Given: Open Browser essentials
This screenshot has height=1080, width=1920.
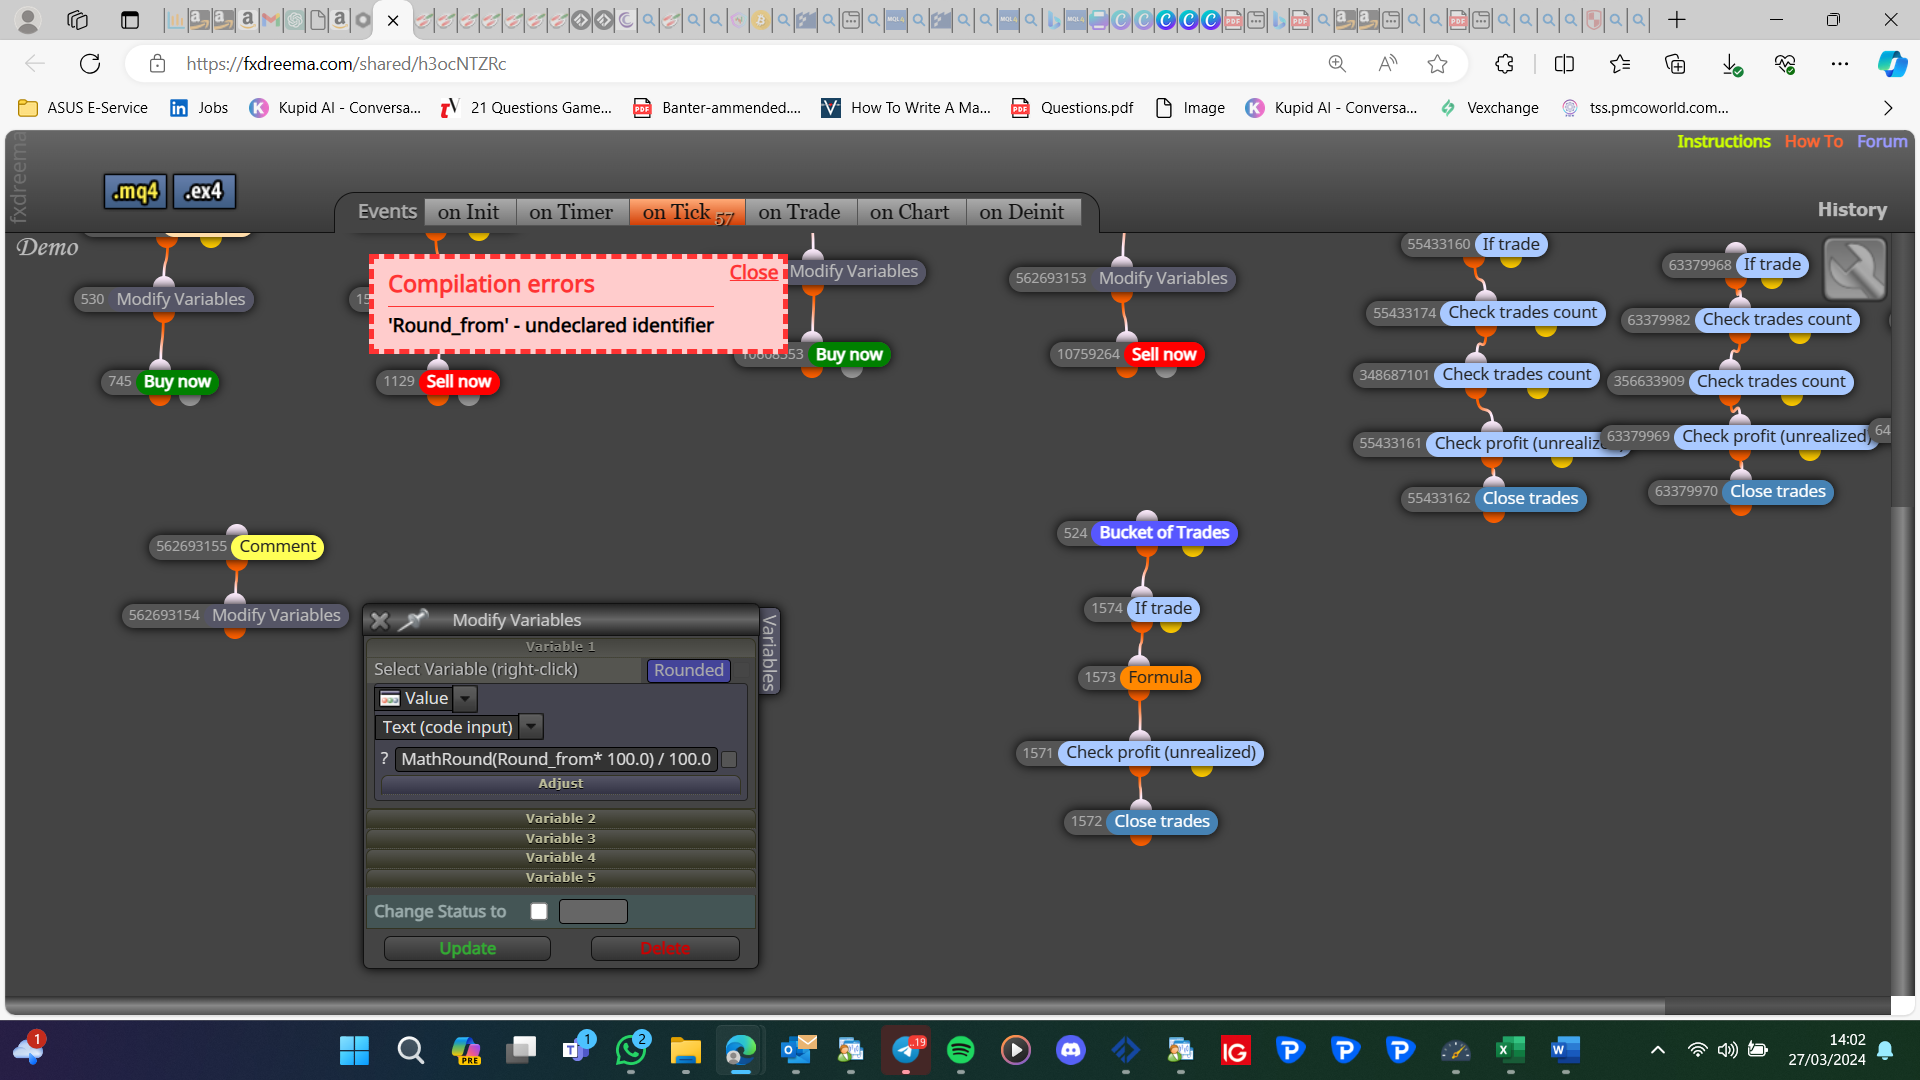Looking at the screenshot, I should click(x=1785, y=64).
